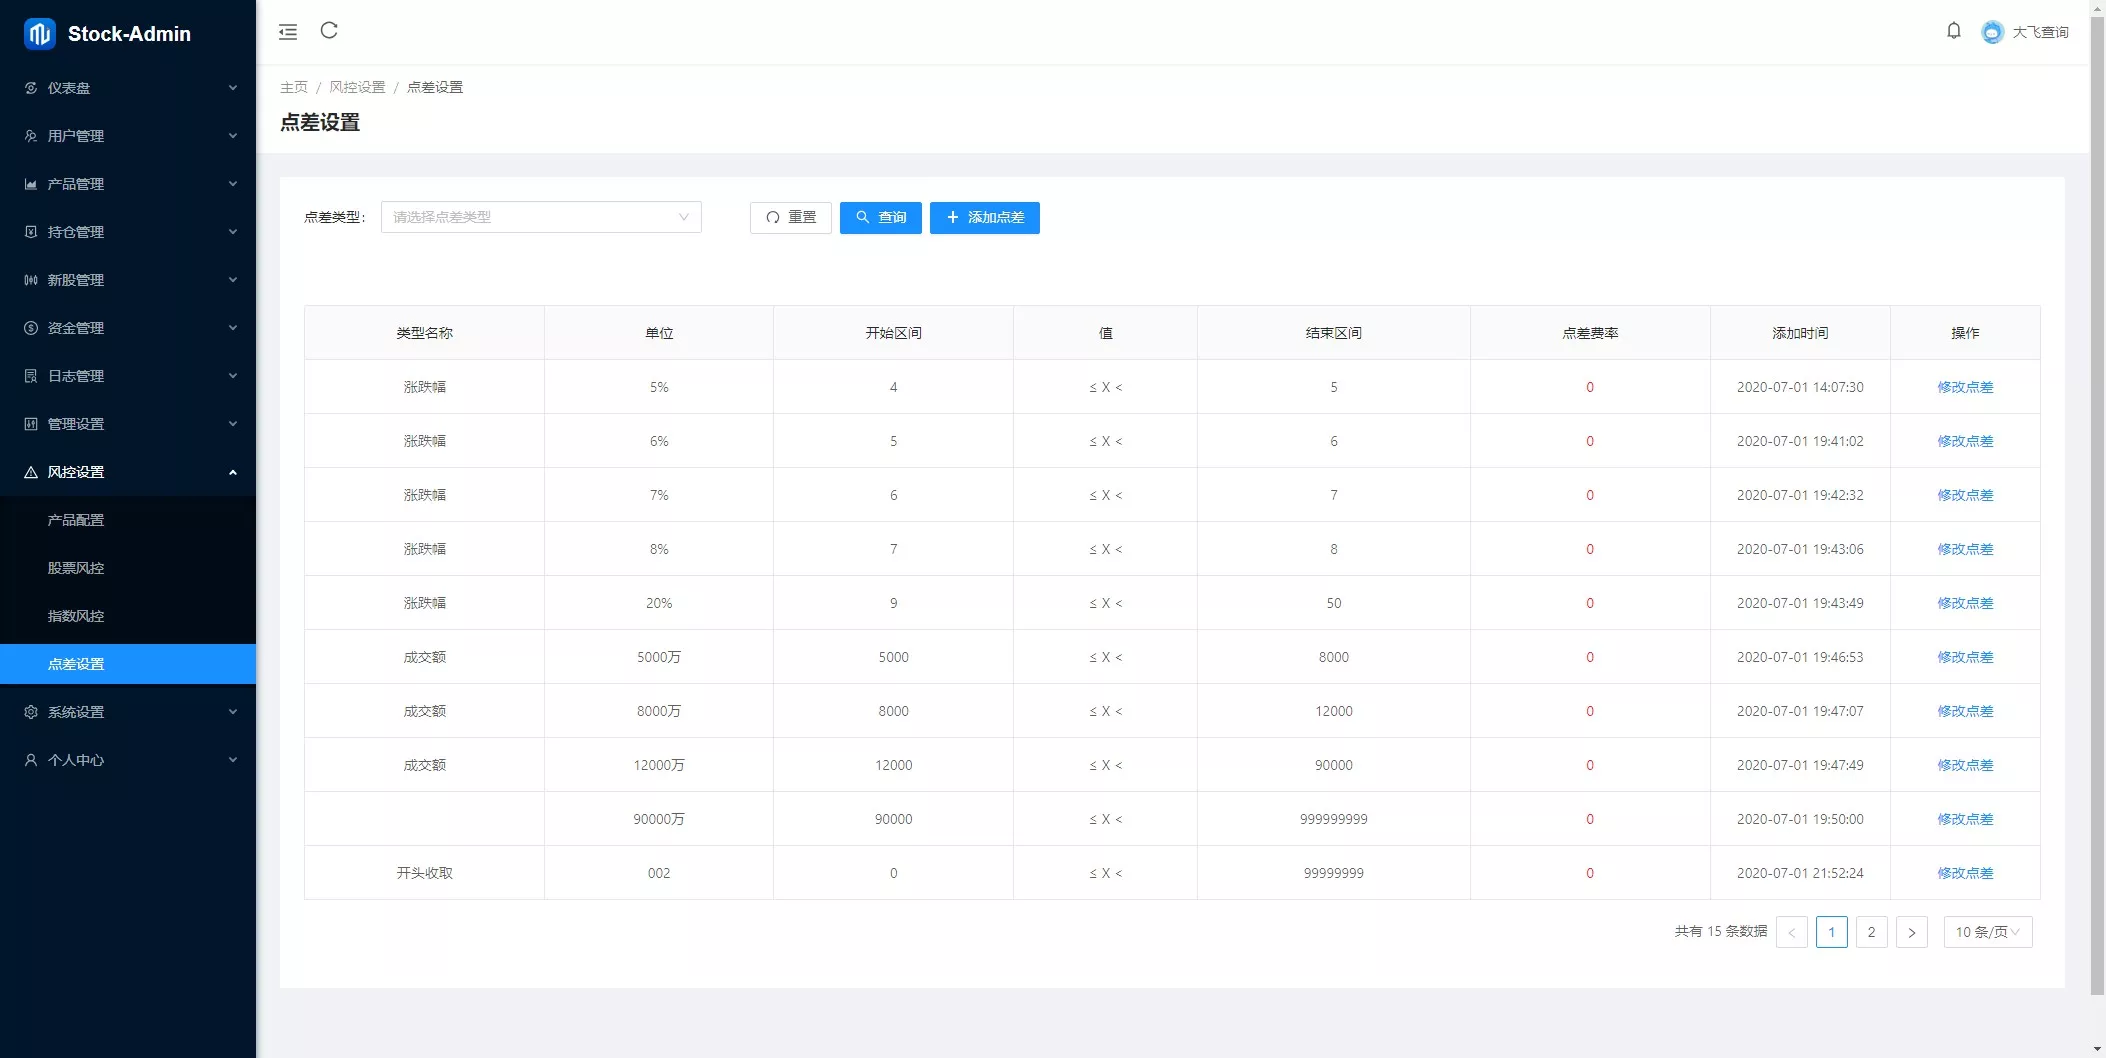
Task: Collapse the sidebar with the menu fold icon
Action: (x=288, y=32)
